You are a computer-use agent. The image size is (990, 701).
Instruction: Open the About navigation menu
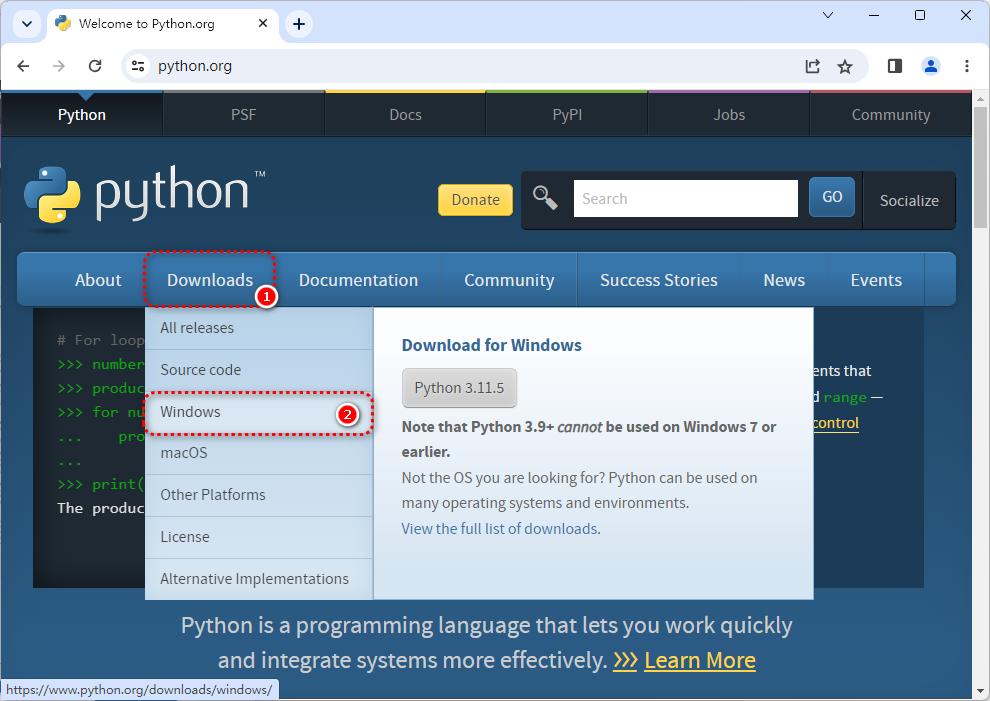point(98,280)
